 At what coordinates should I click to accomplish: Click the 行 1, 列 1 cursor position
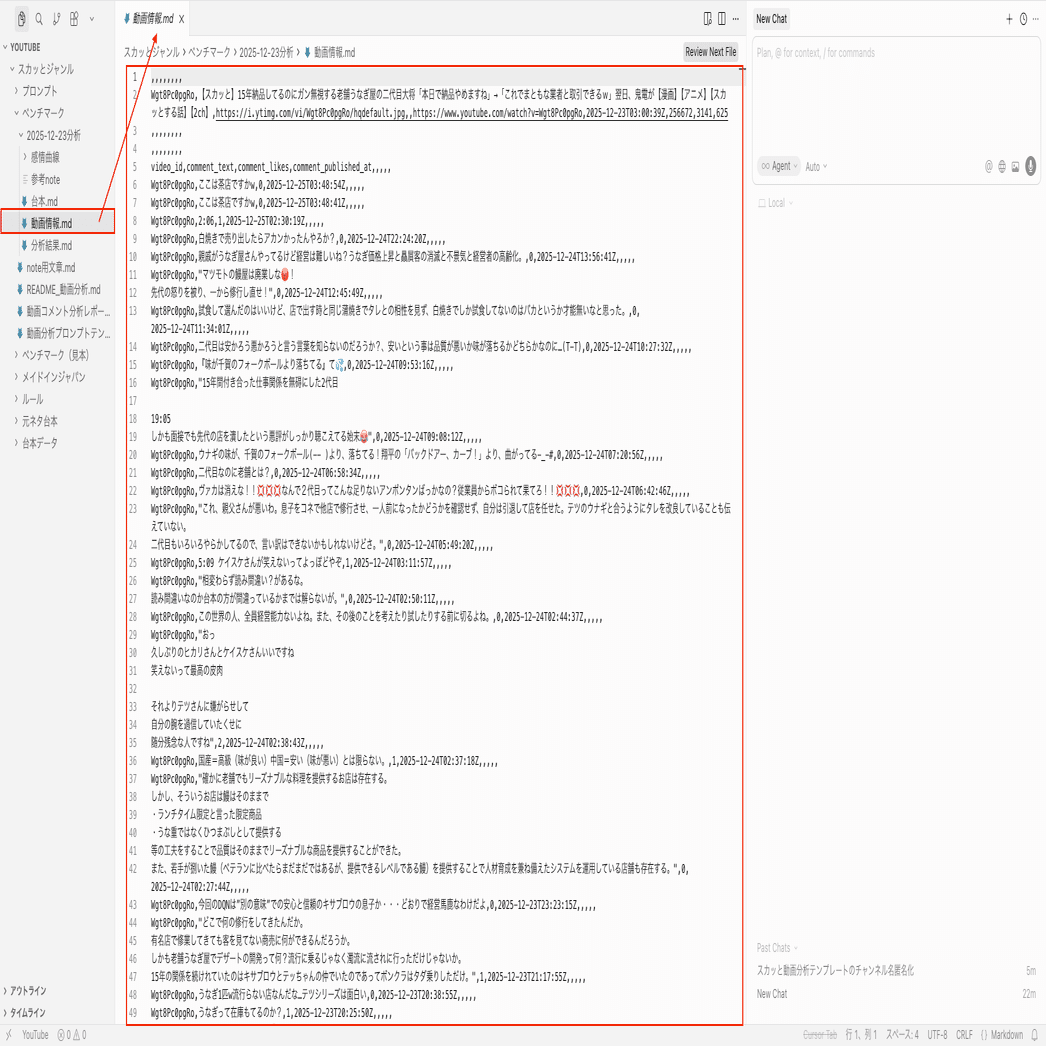[x=861, y=1035]
